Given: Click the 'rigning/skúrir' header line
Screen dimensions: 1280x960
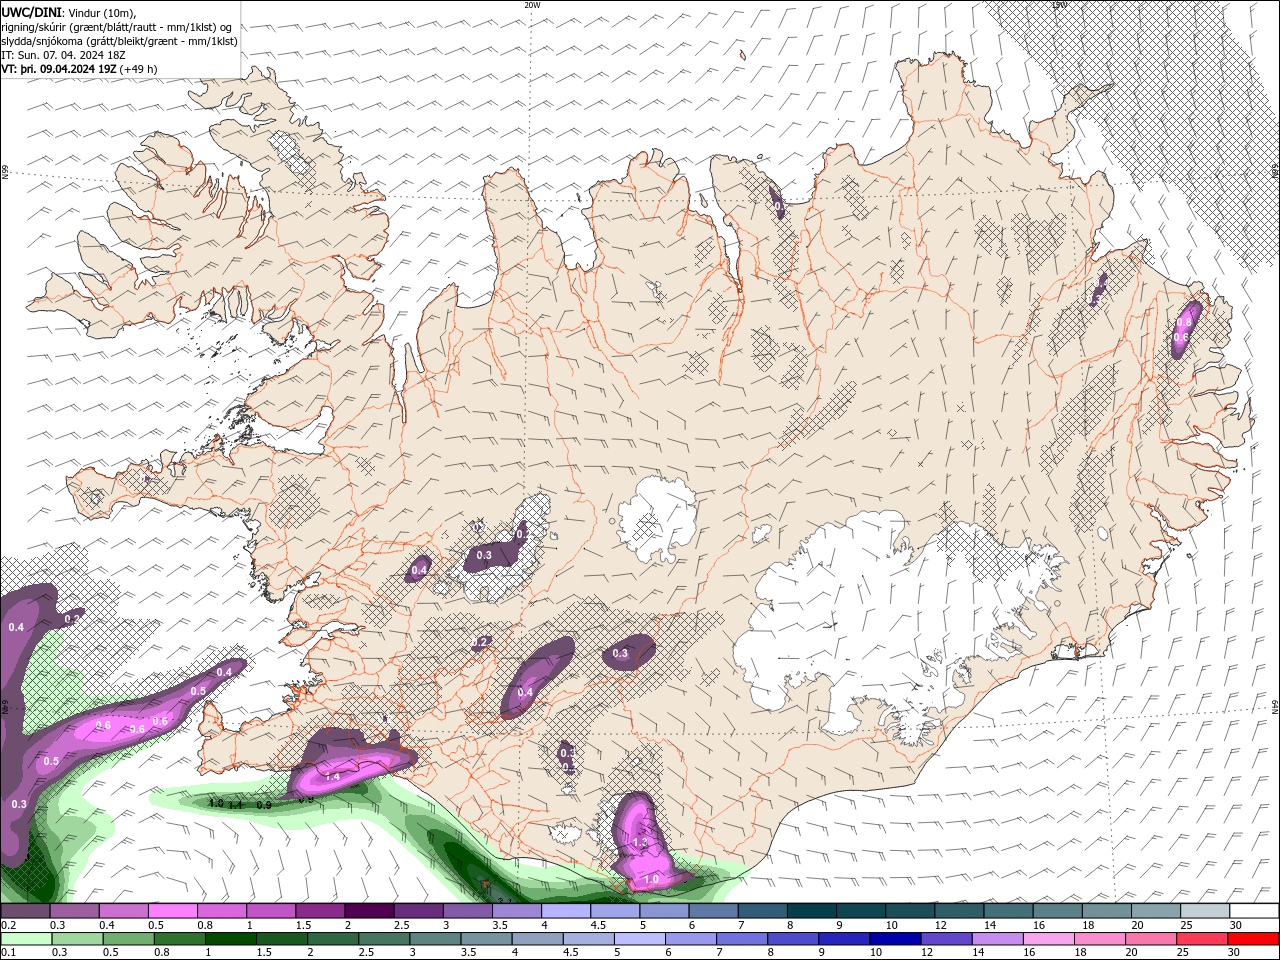Looking at the screenshot, I should 117,27.
